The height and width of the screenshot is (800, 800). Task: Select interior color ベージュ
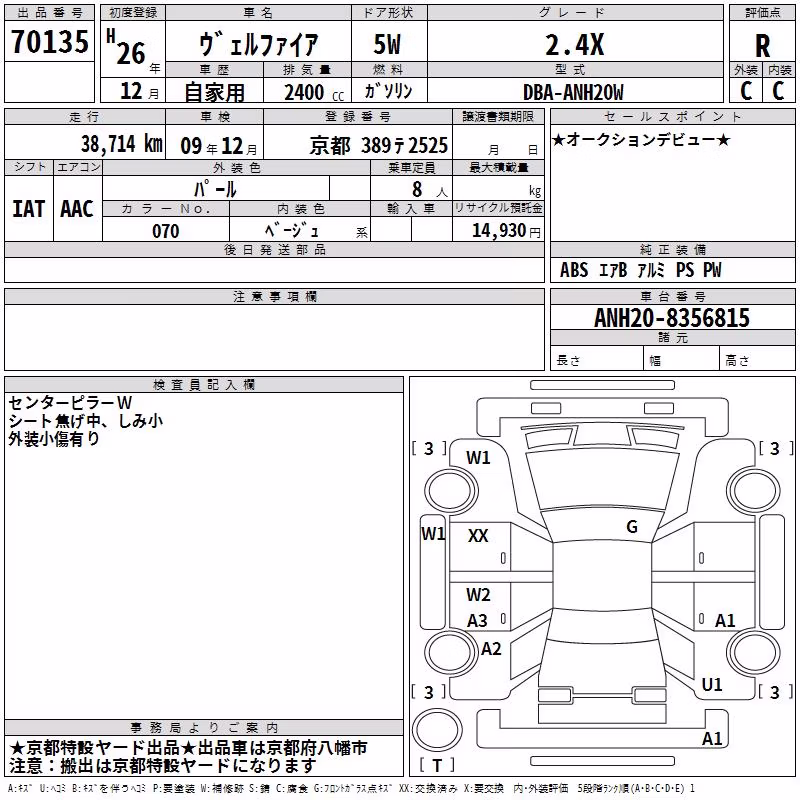[292, 230]
